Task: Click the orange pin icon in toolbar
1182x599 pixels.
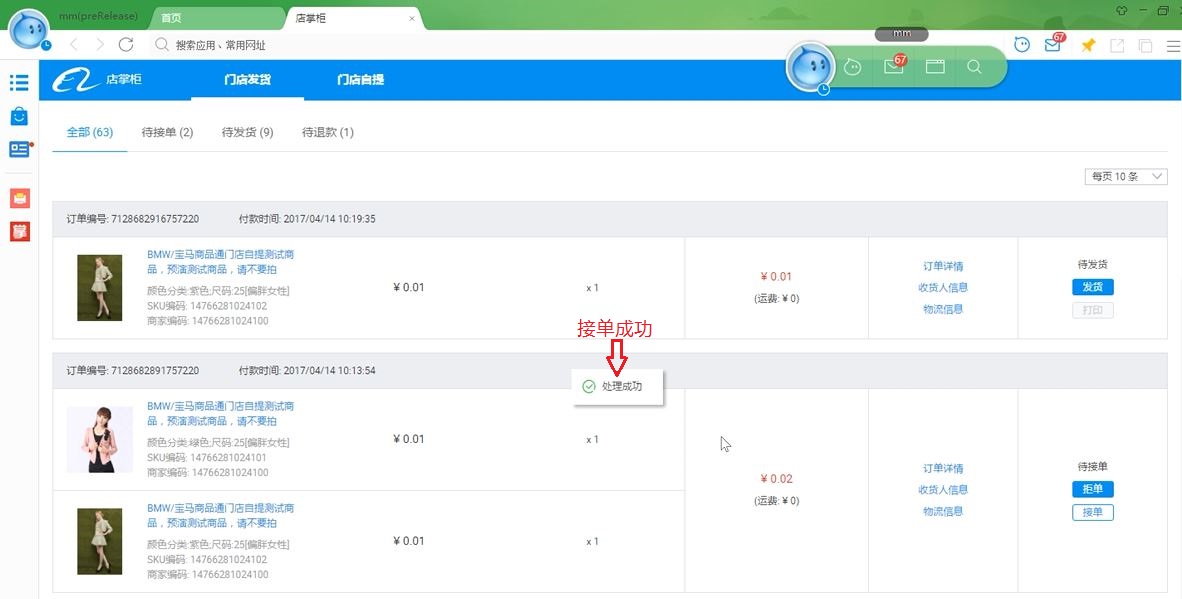Action: click(1088, 45)
